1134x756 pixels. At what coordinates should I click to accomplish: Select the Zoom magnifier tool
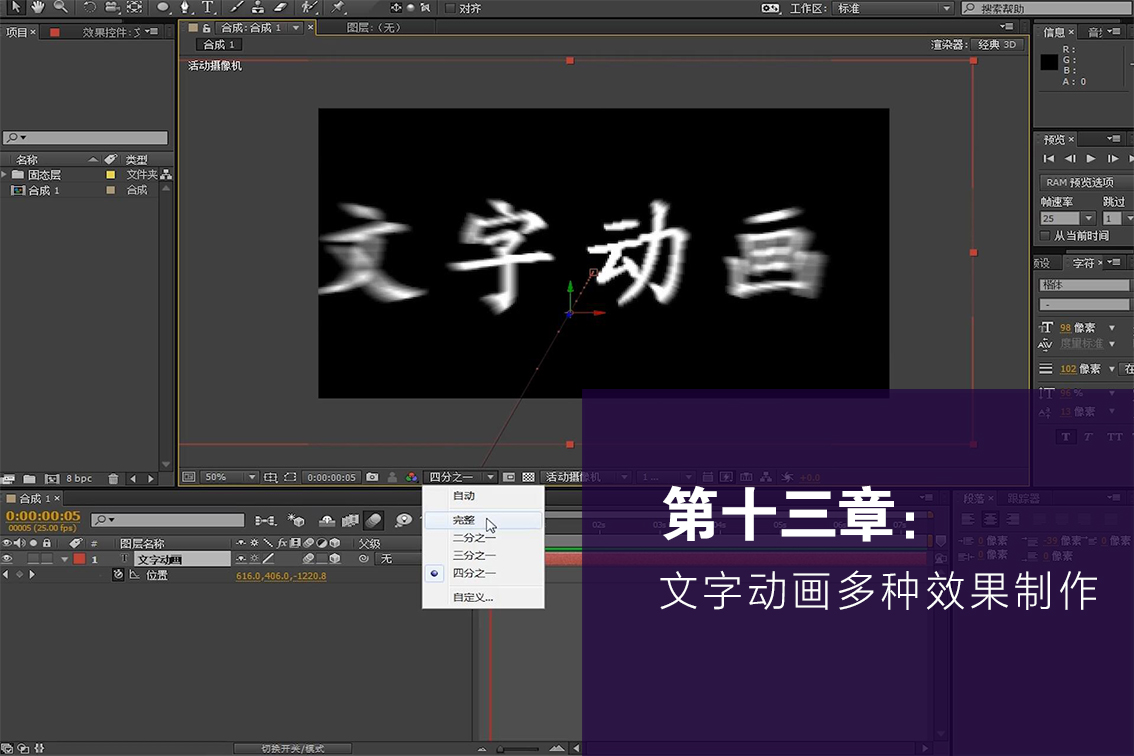point(61,7)
